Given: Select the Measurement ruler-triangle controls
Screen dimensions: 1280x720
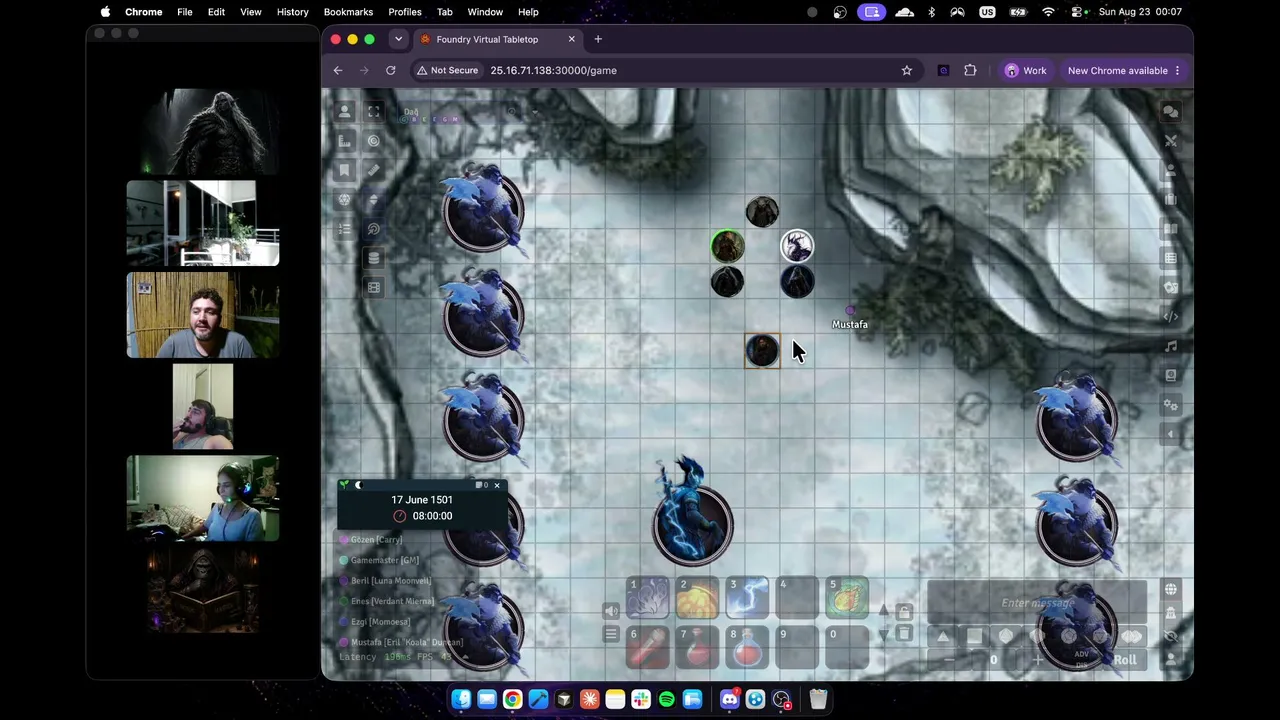Looking at the screenshot, I should click(x=345, y=141).
